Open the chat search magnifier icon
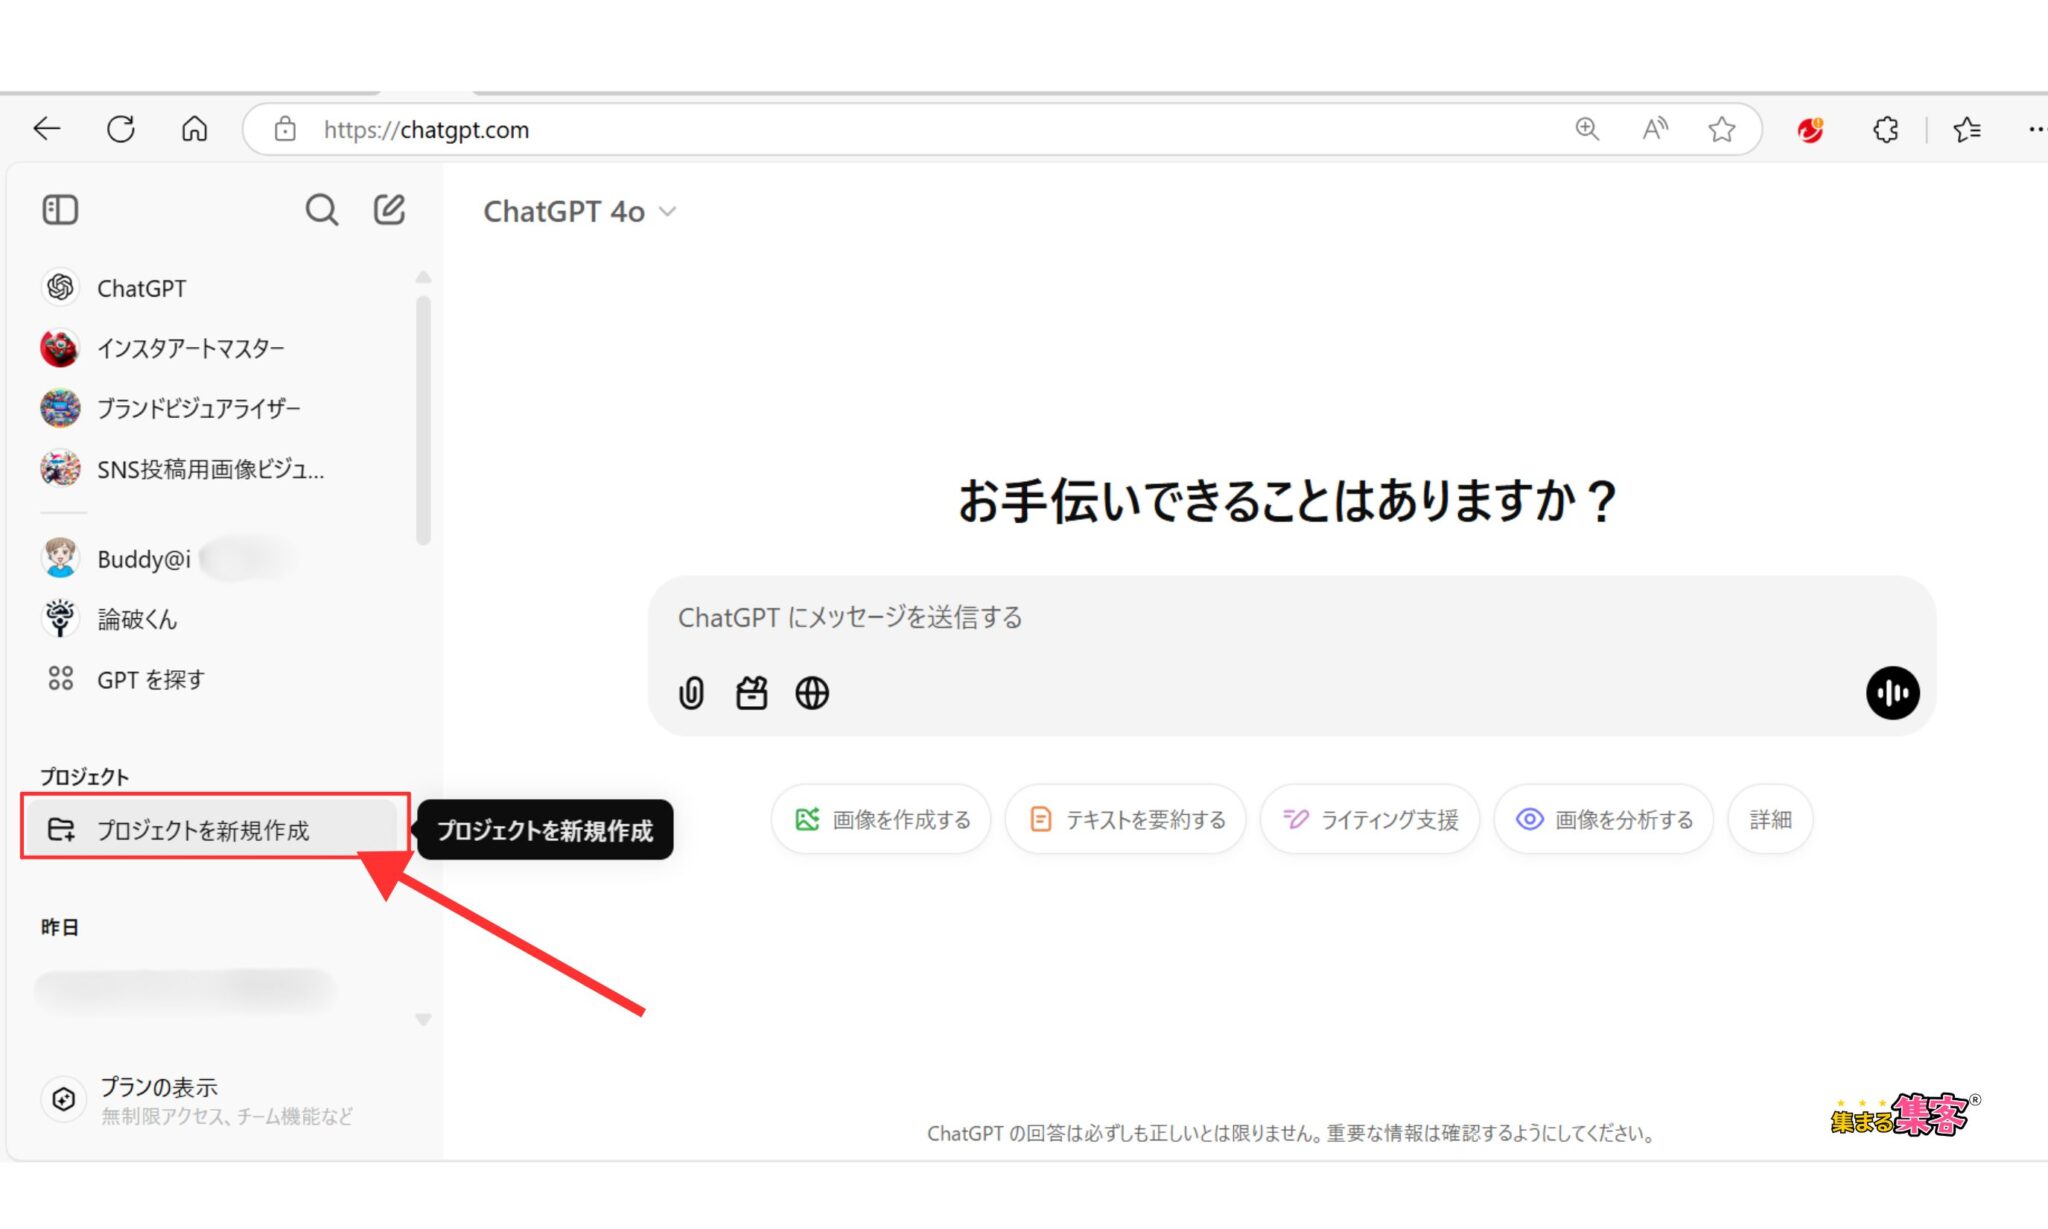The image size is (2048, 1229). (x=321, y=210)
